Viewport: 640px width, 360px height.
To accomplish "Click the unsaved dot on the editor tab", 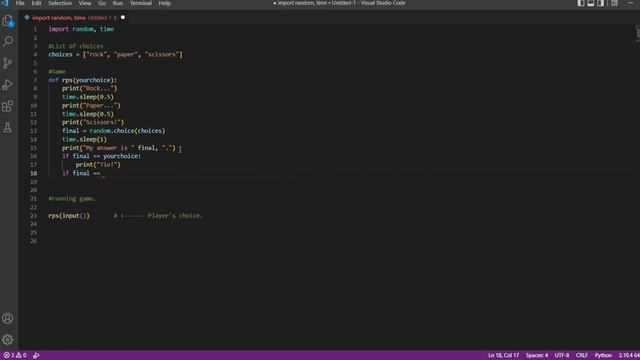I will coord(123,18).
